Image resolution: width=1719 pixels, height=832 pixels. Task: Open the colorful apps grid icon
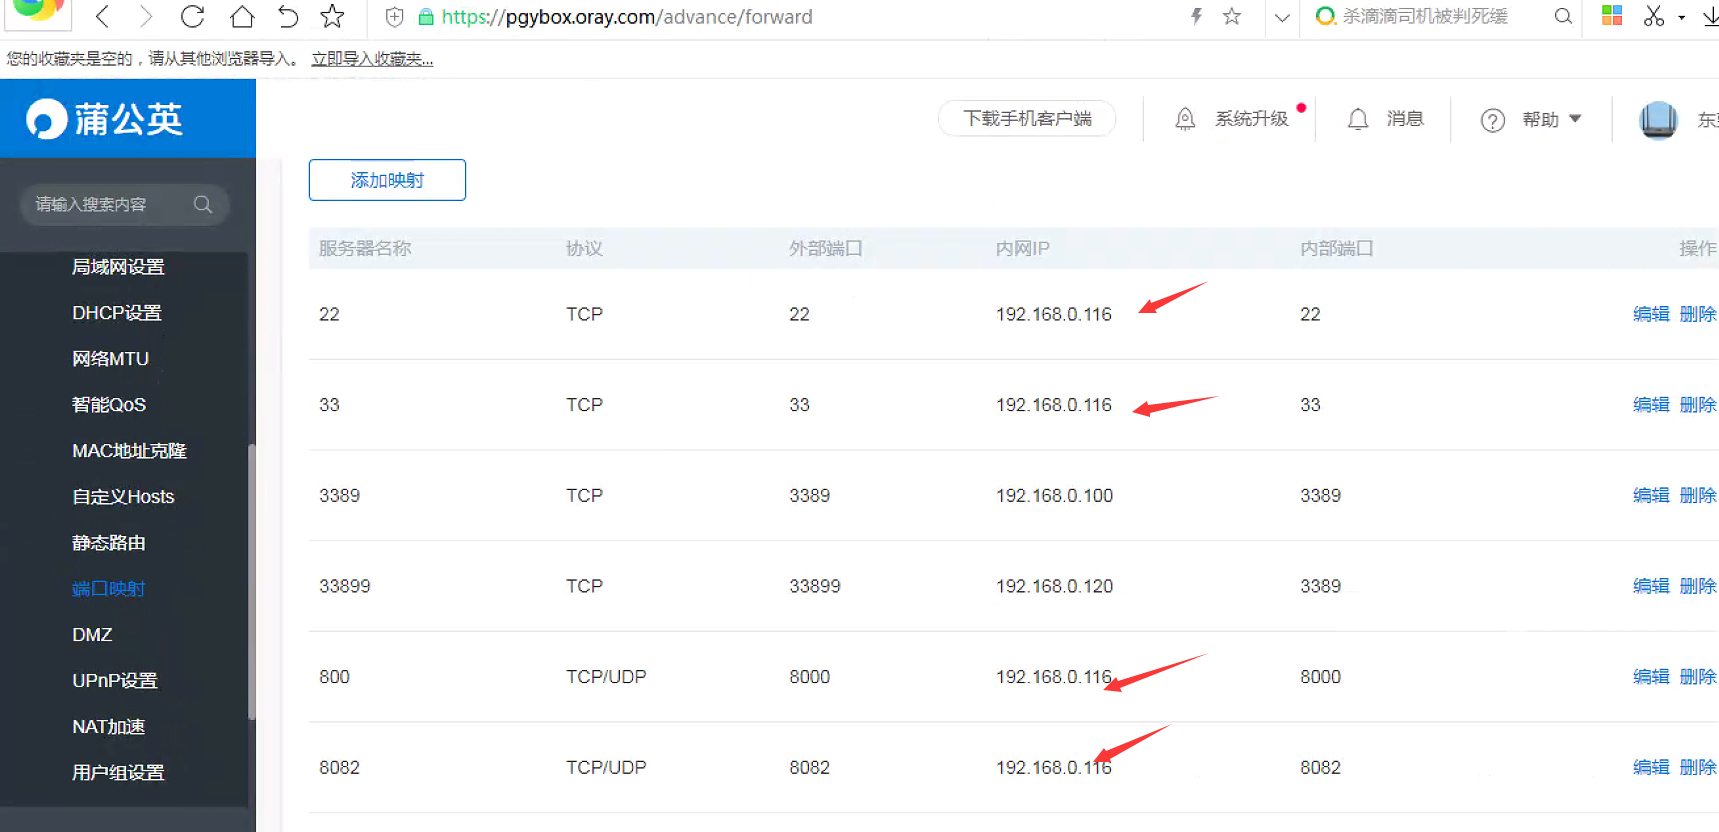(1612, 15)
